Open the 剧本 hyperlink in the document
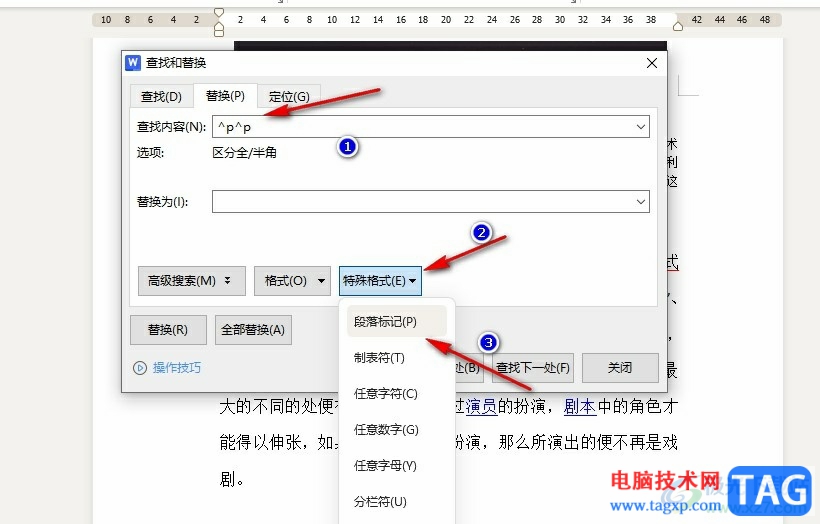Screen dimensions: 820x524 (580, 406)
